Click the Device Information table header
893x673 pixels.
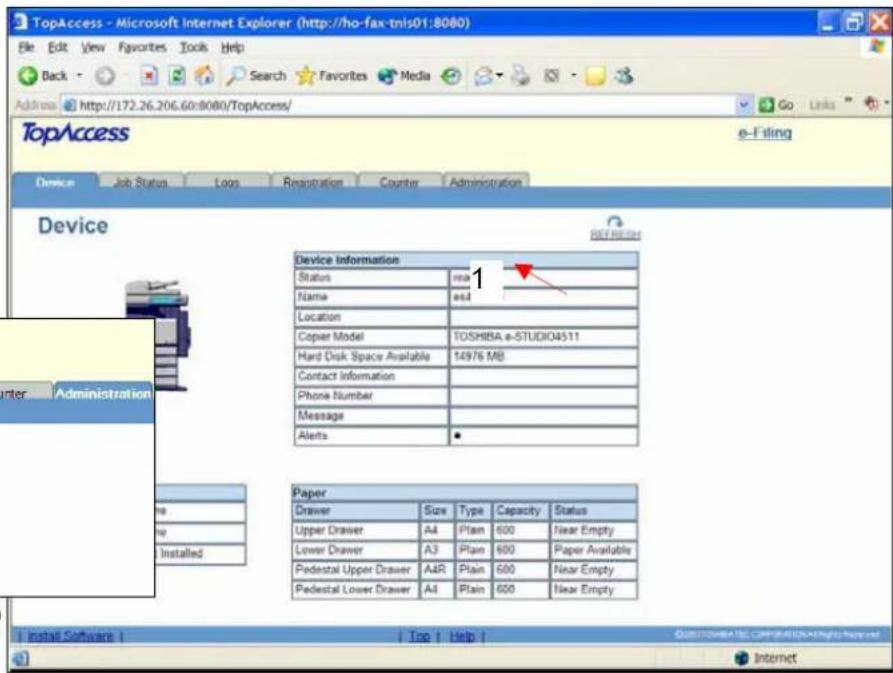[x=466, y=260]
